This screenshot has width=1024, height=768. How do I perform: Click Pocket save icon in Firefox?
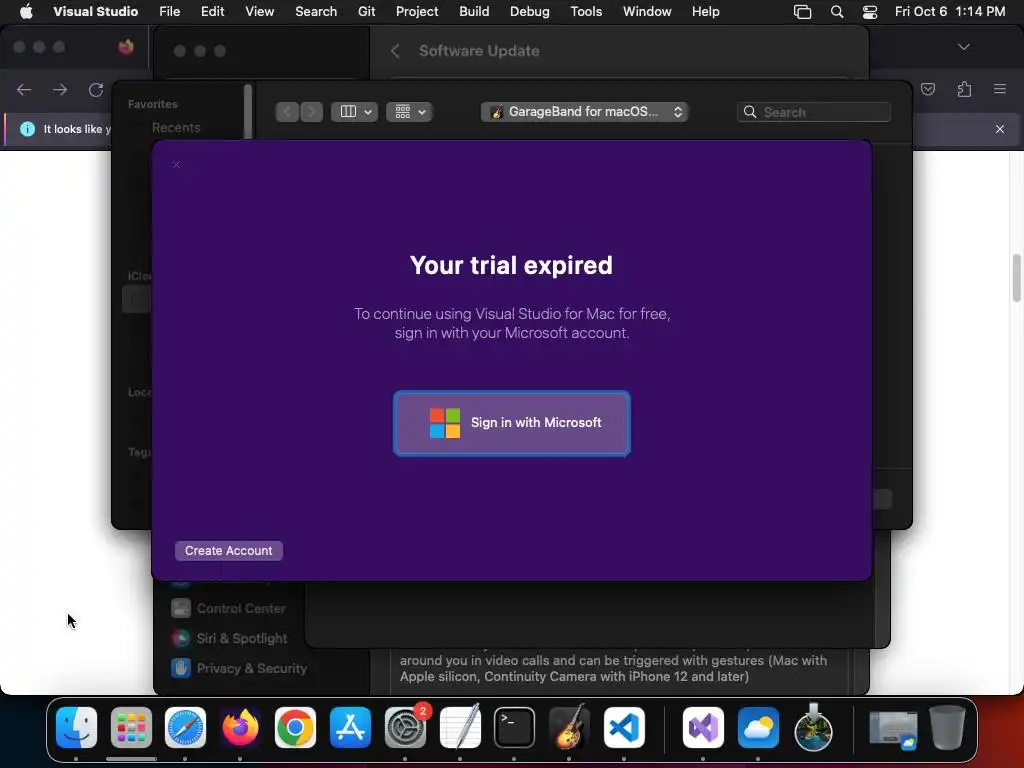click(928, 89)
